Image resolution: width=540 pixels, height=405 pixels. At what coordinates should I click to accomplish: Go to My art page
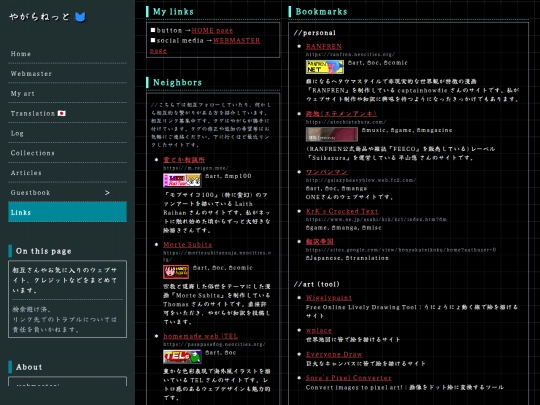(68, 93)
